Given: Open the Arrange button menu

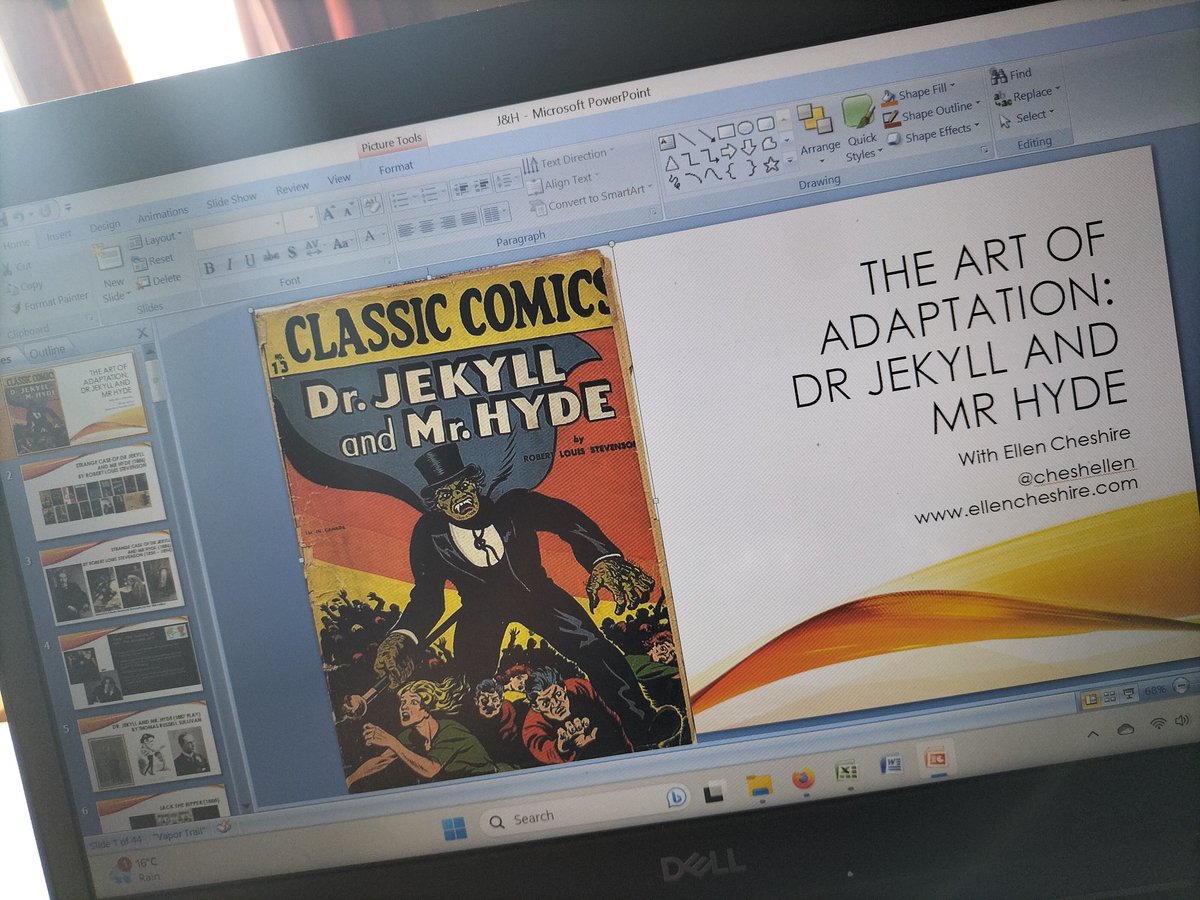Looking at the screenshot, I should click(x=819, y=130).
